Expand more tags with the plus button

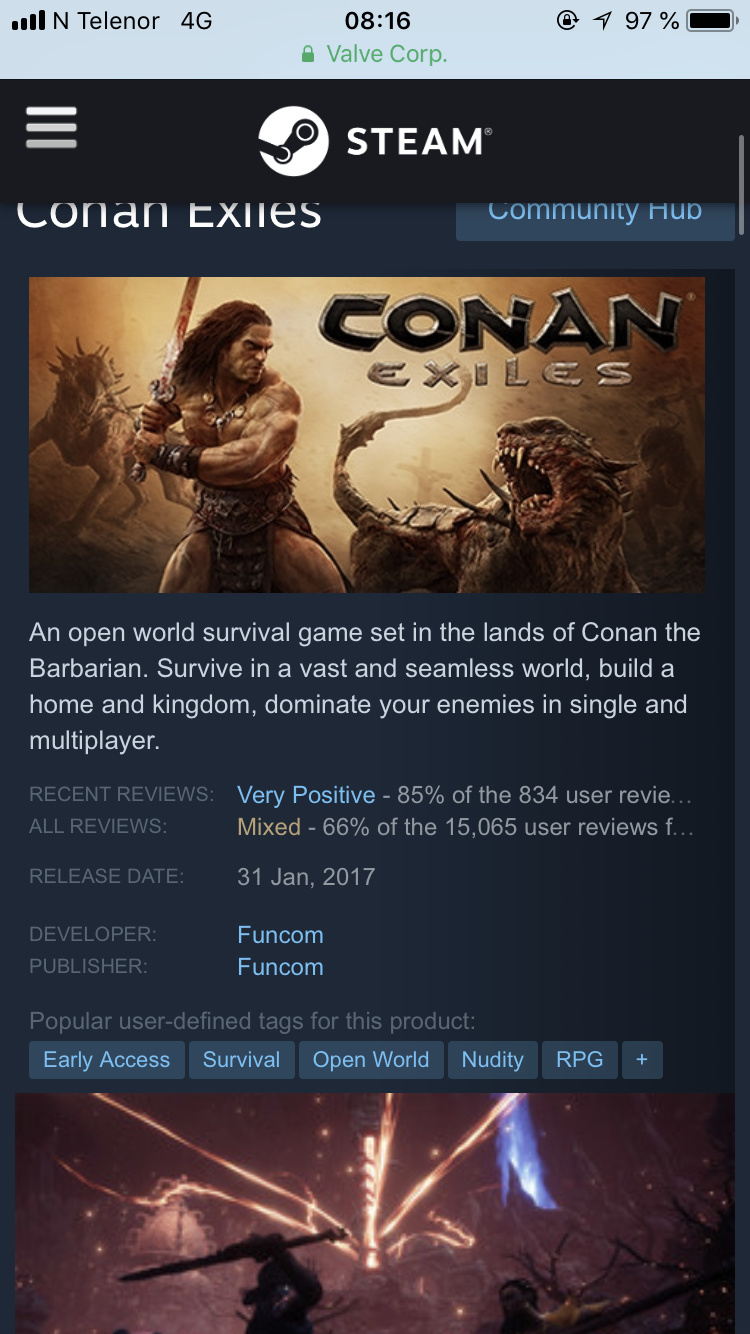click(x=642, y=1060)
